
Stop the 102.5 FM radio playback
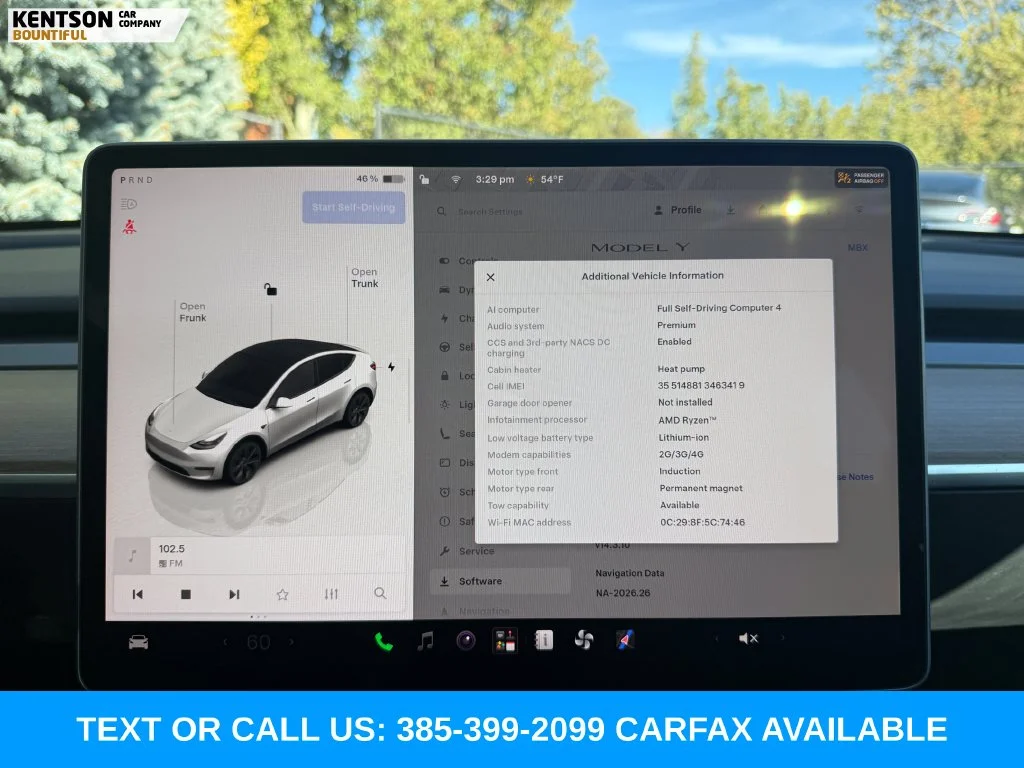pyautogui.click(x=186, y=594)
